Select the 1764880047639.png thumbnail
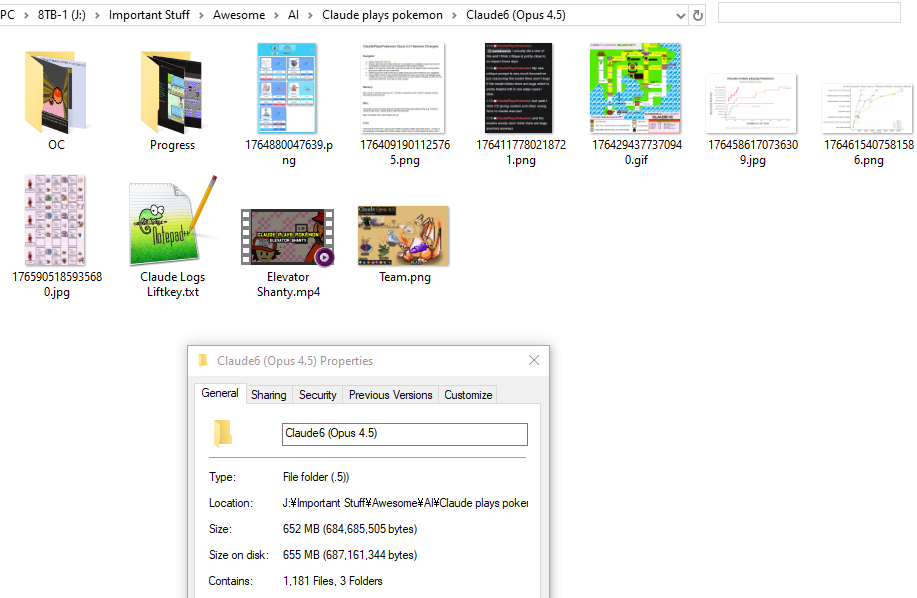This screenshot has width=917, height=598. [x=287, y=88]
